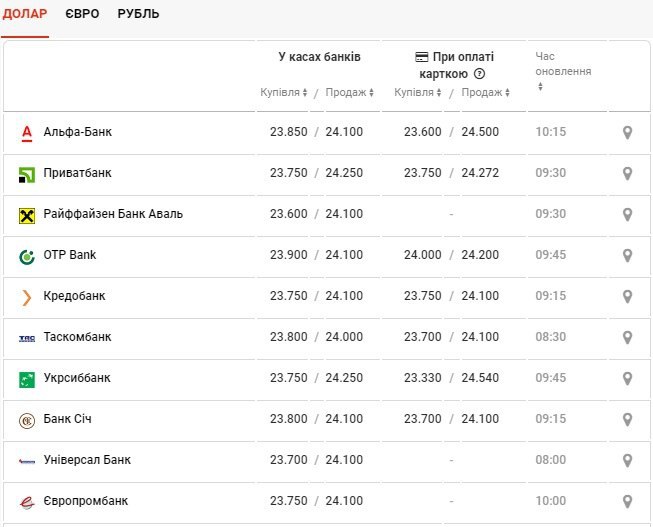Click the location marker for OTP Bank
Viewport: 653px width, 527px height.
(627, 255)
